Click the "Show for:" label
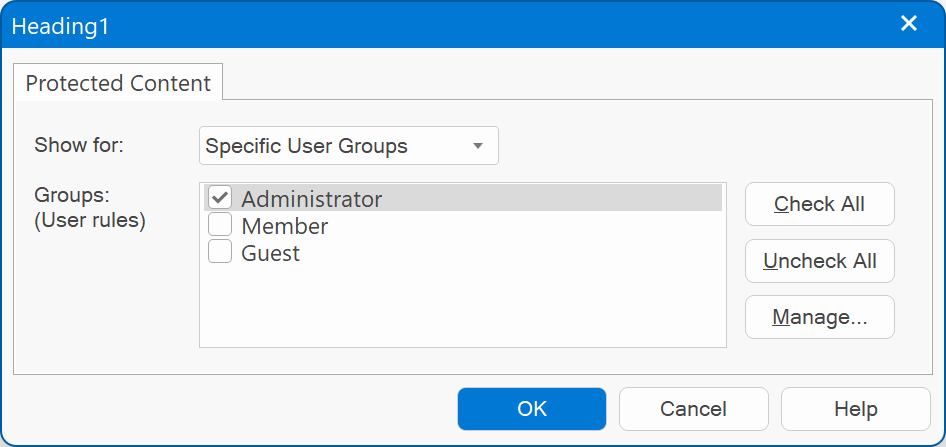Screen dimensions: 946x447 coord(78,145)
